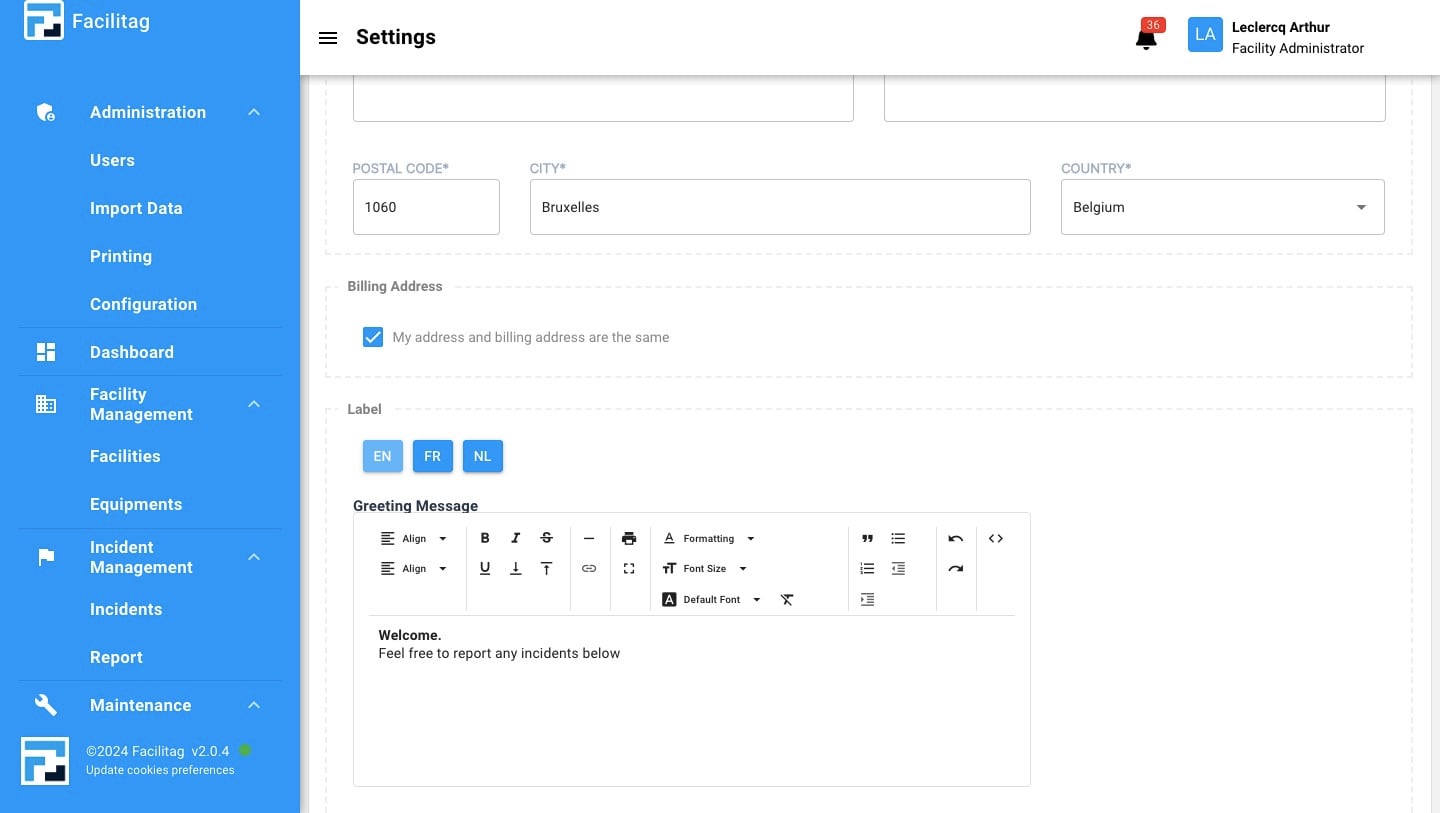Open source code view icon
The height and width of the screenshot is (813, 1440).
(x=996, y=538)
